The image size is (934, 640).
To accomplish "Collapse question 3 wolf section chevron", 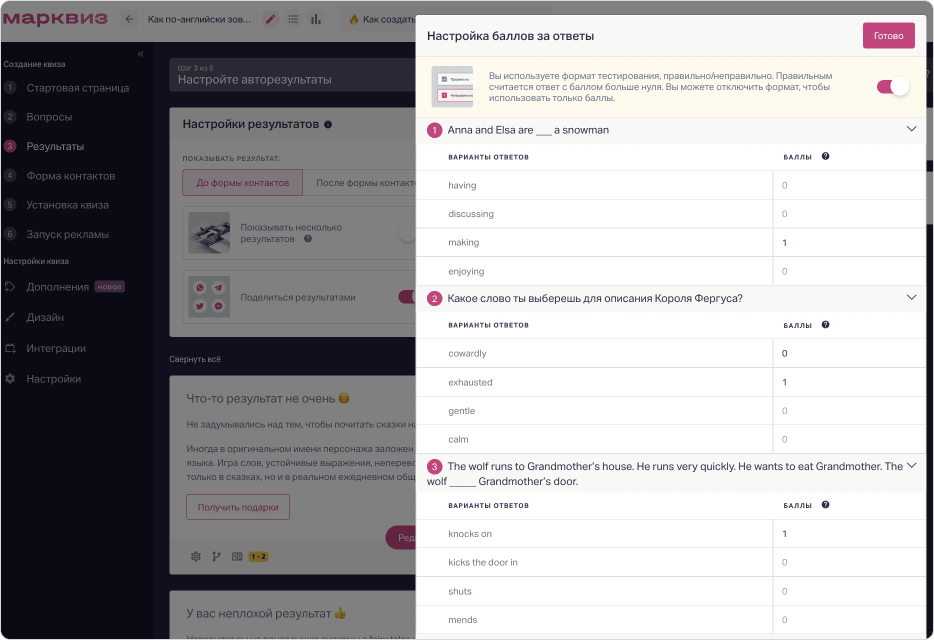I will click(911, 466).
